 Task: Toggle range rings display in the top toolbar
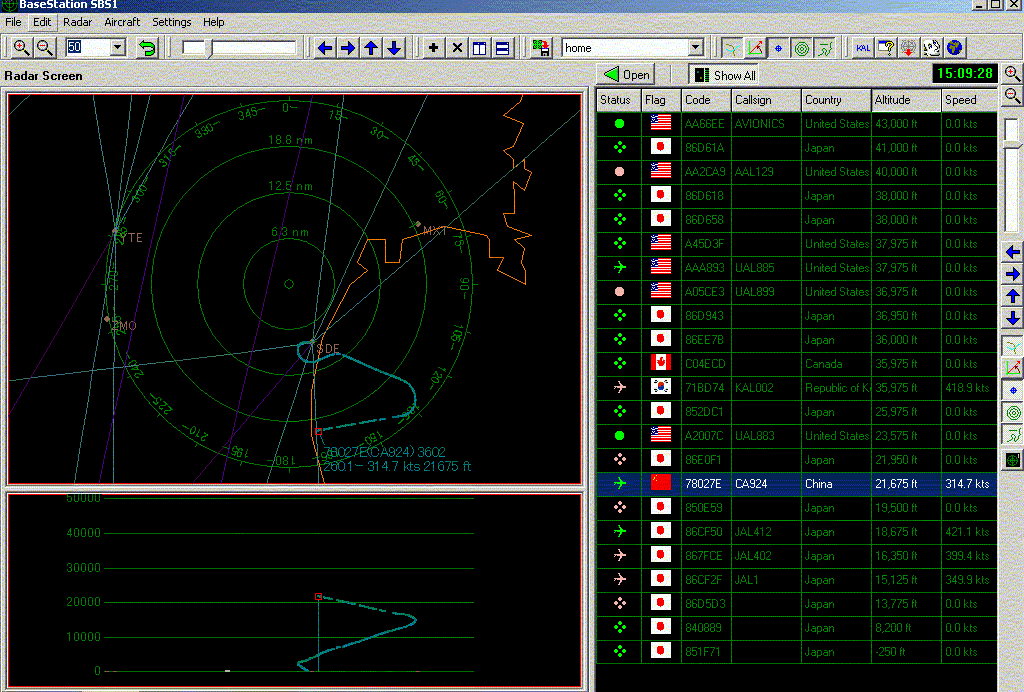tap(802, 48)
